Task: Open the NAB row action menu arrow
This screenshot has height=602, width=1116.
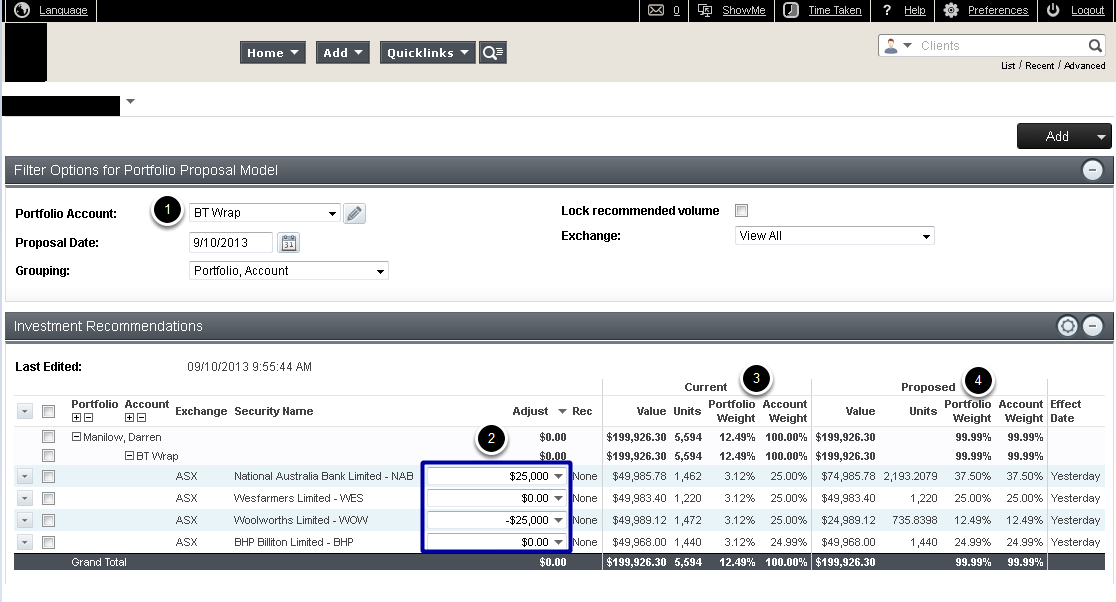Action: [x=24, y=476]
